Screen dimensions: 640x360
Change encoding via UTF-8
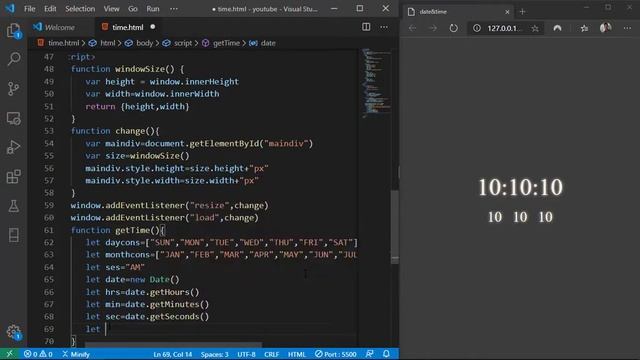coord(247,354)
